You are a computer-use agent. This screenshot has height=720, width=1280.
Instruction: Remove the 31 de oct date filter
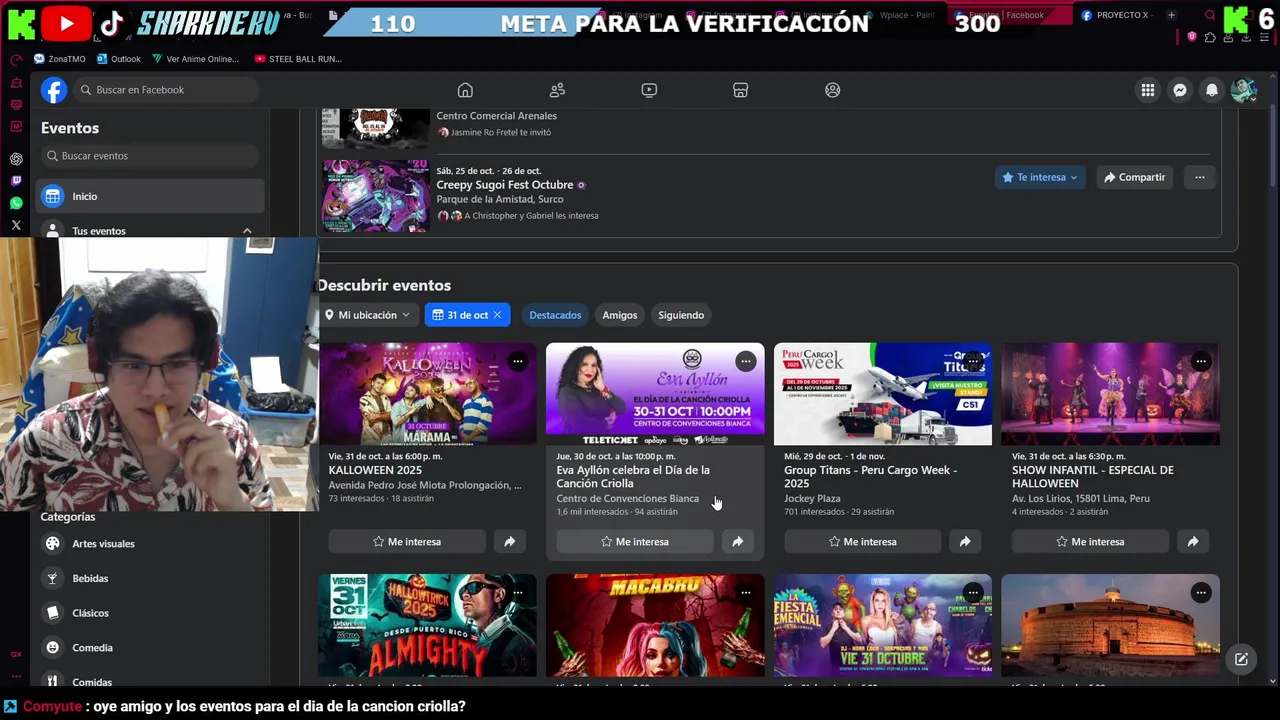[x=497, y=315]
